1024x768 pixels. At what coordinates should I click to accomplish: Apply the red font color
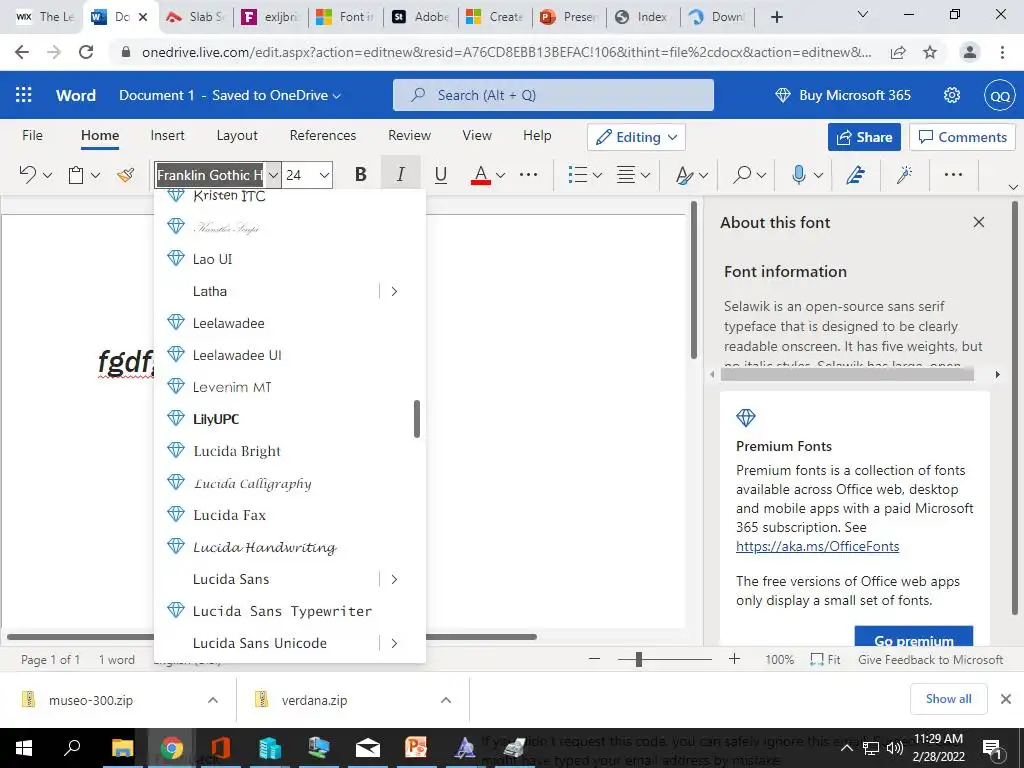click(481, 174)
